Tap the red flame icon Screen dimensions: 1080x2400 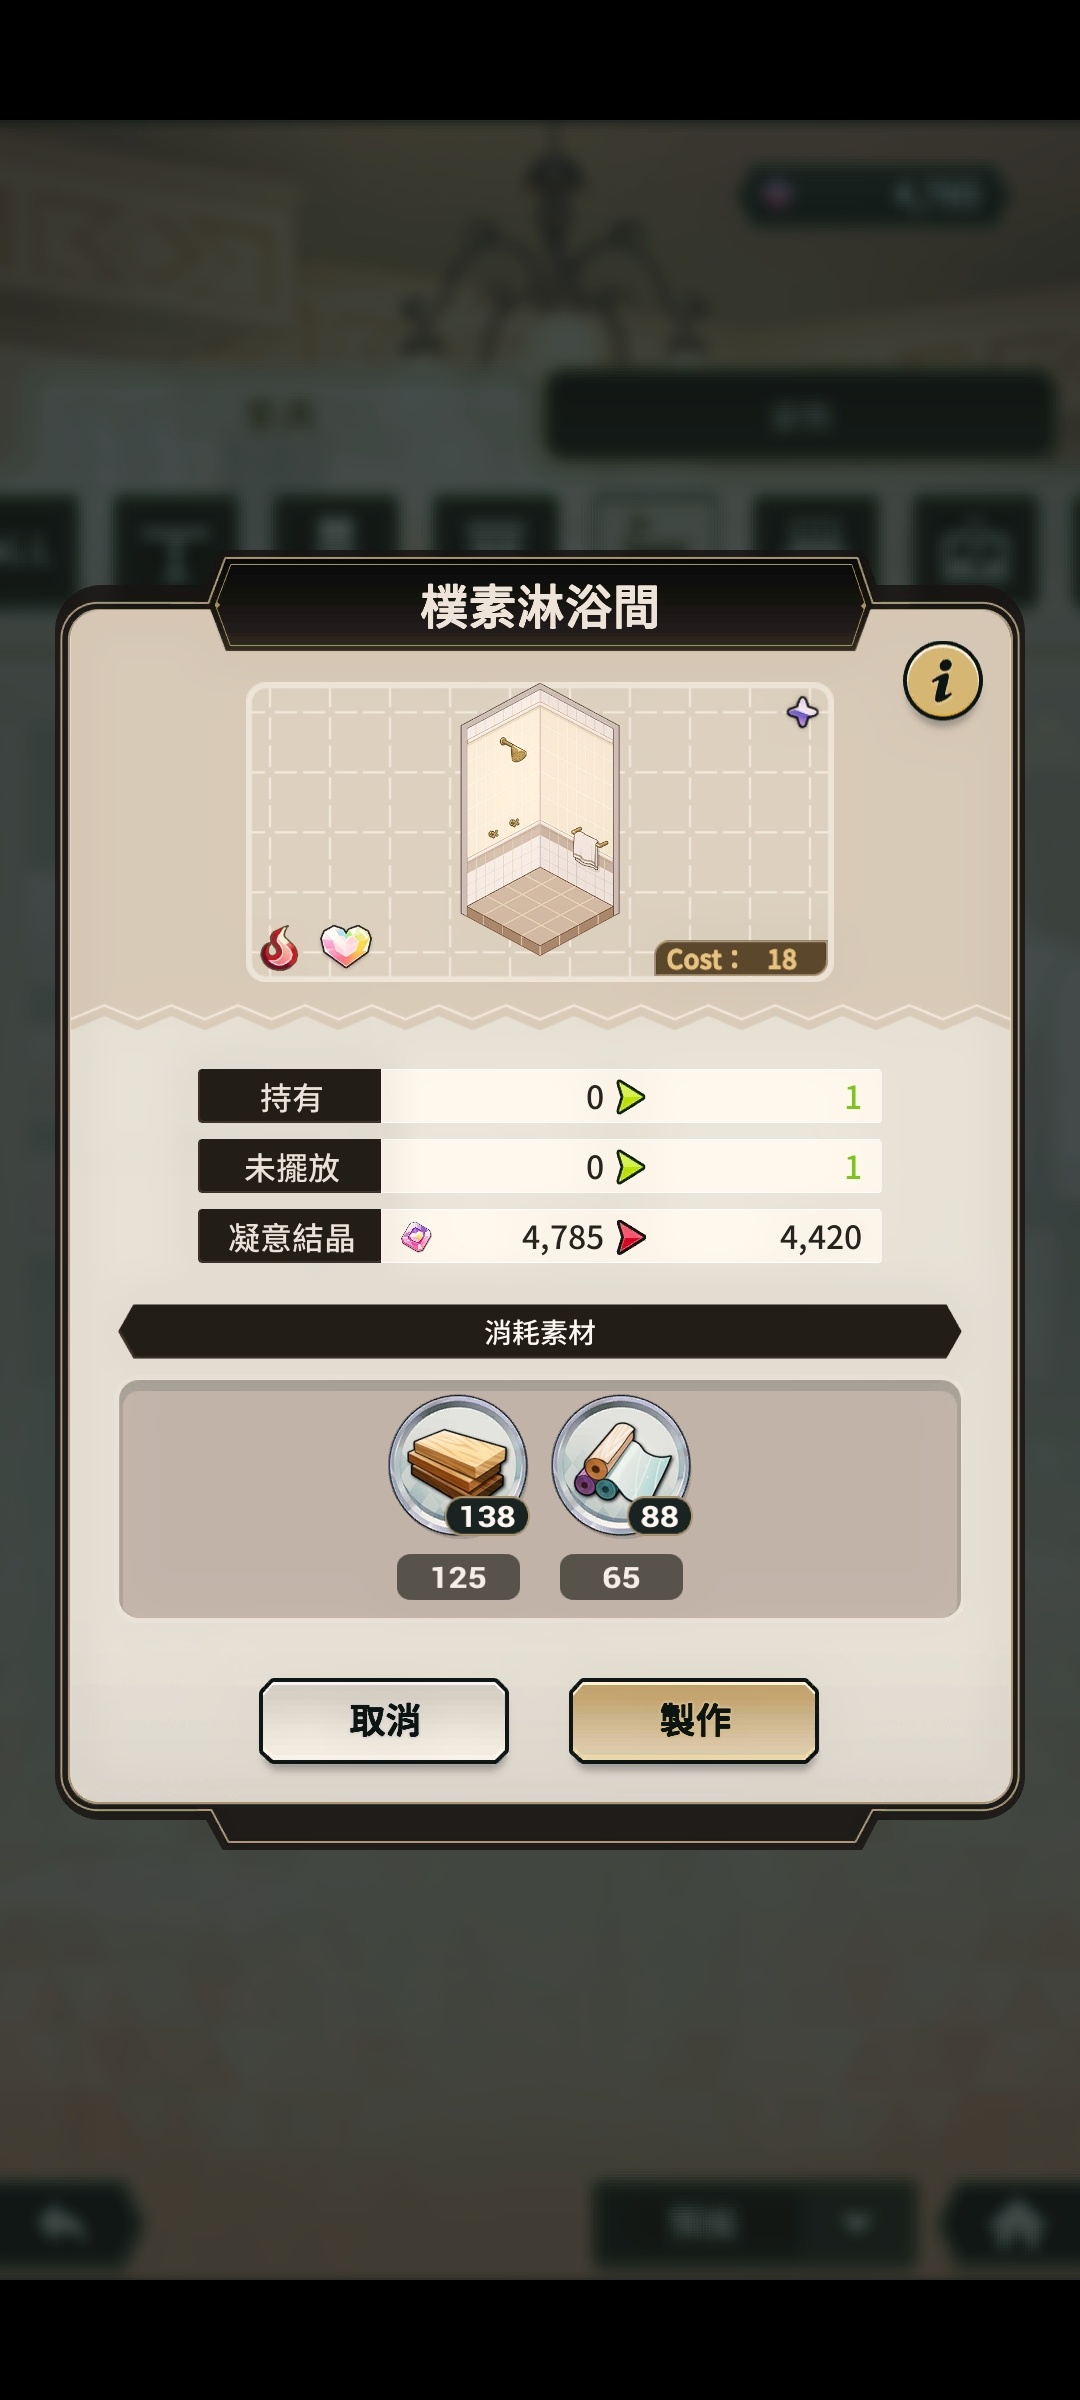(279, 947)
